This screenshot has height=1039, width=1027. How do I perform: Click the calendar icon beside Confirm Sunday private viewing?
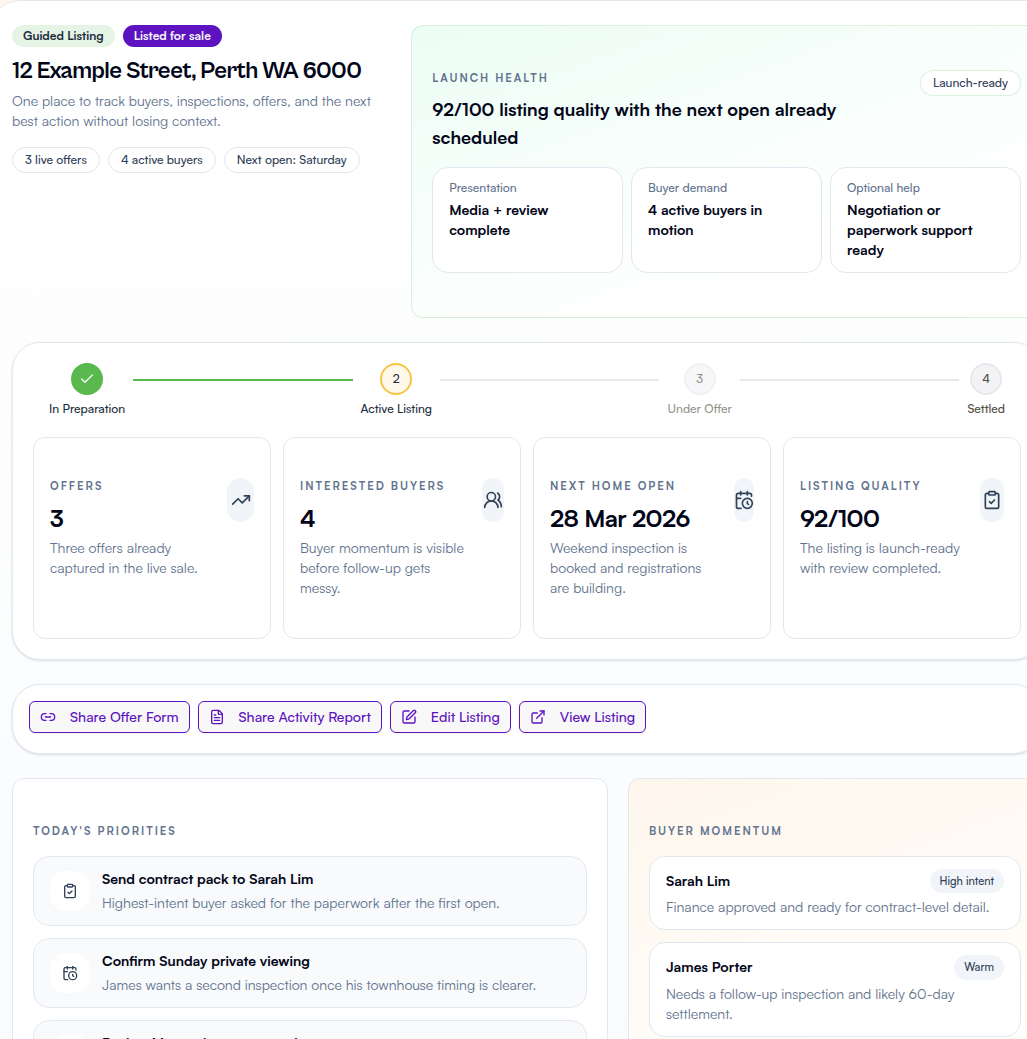click(x=69, y=971)
